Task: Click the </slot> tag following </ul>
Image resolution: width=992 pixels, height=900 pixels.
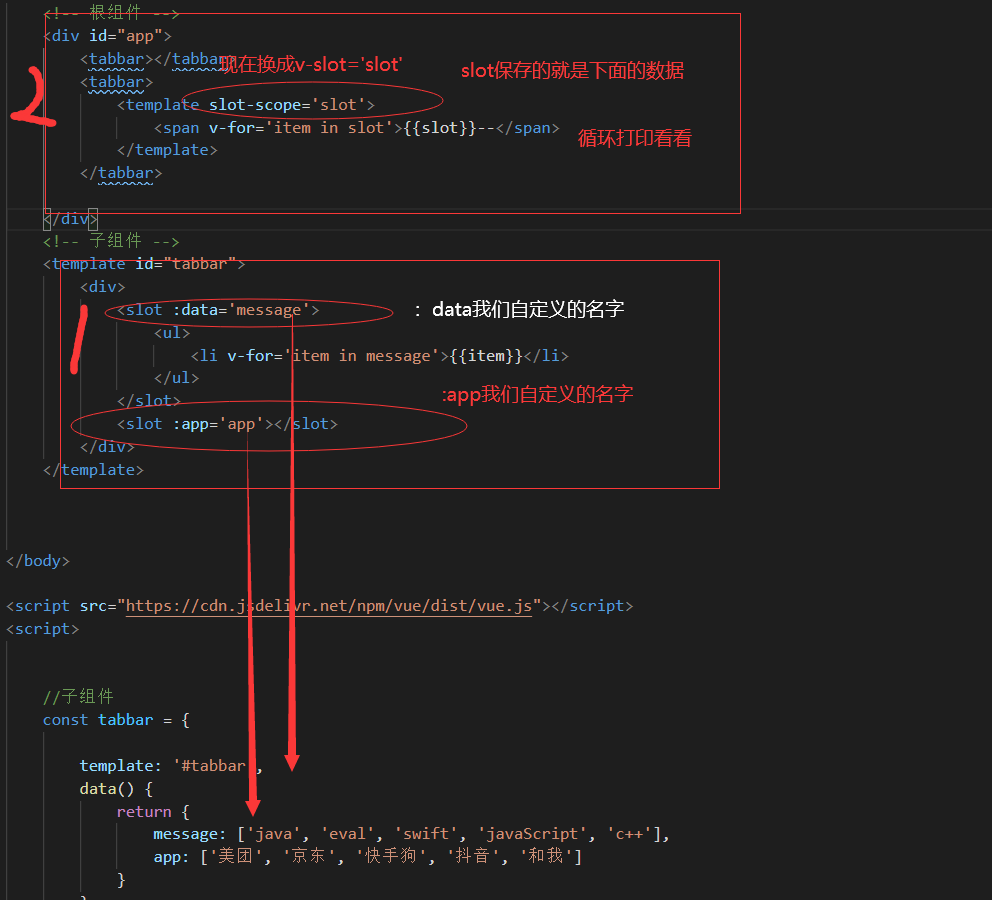Action: [x=149, y=401]
